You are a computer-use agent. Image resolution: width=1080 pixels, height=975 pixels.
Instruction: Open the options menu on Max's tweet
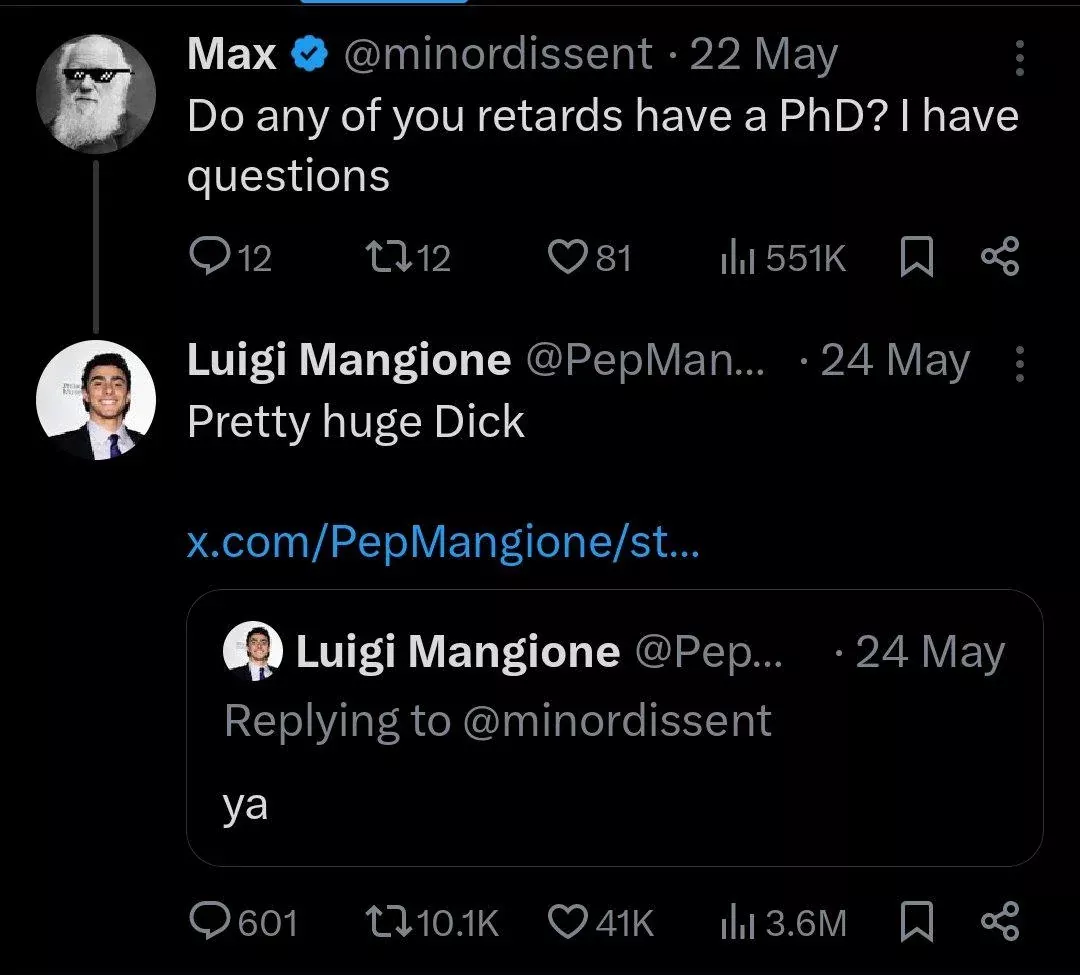coord(1019,57)
